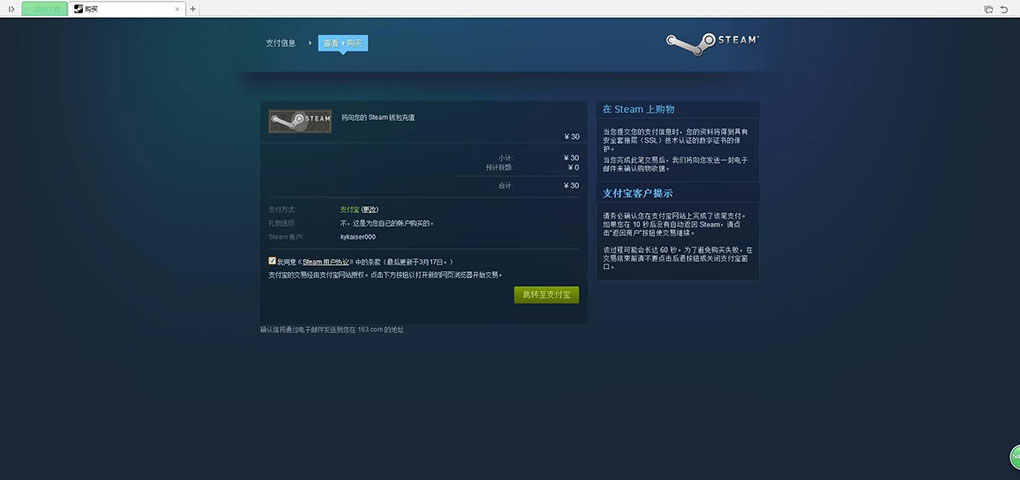Click the 跳转至支付宝 button

[x=546, y=295]
